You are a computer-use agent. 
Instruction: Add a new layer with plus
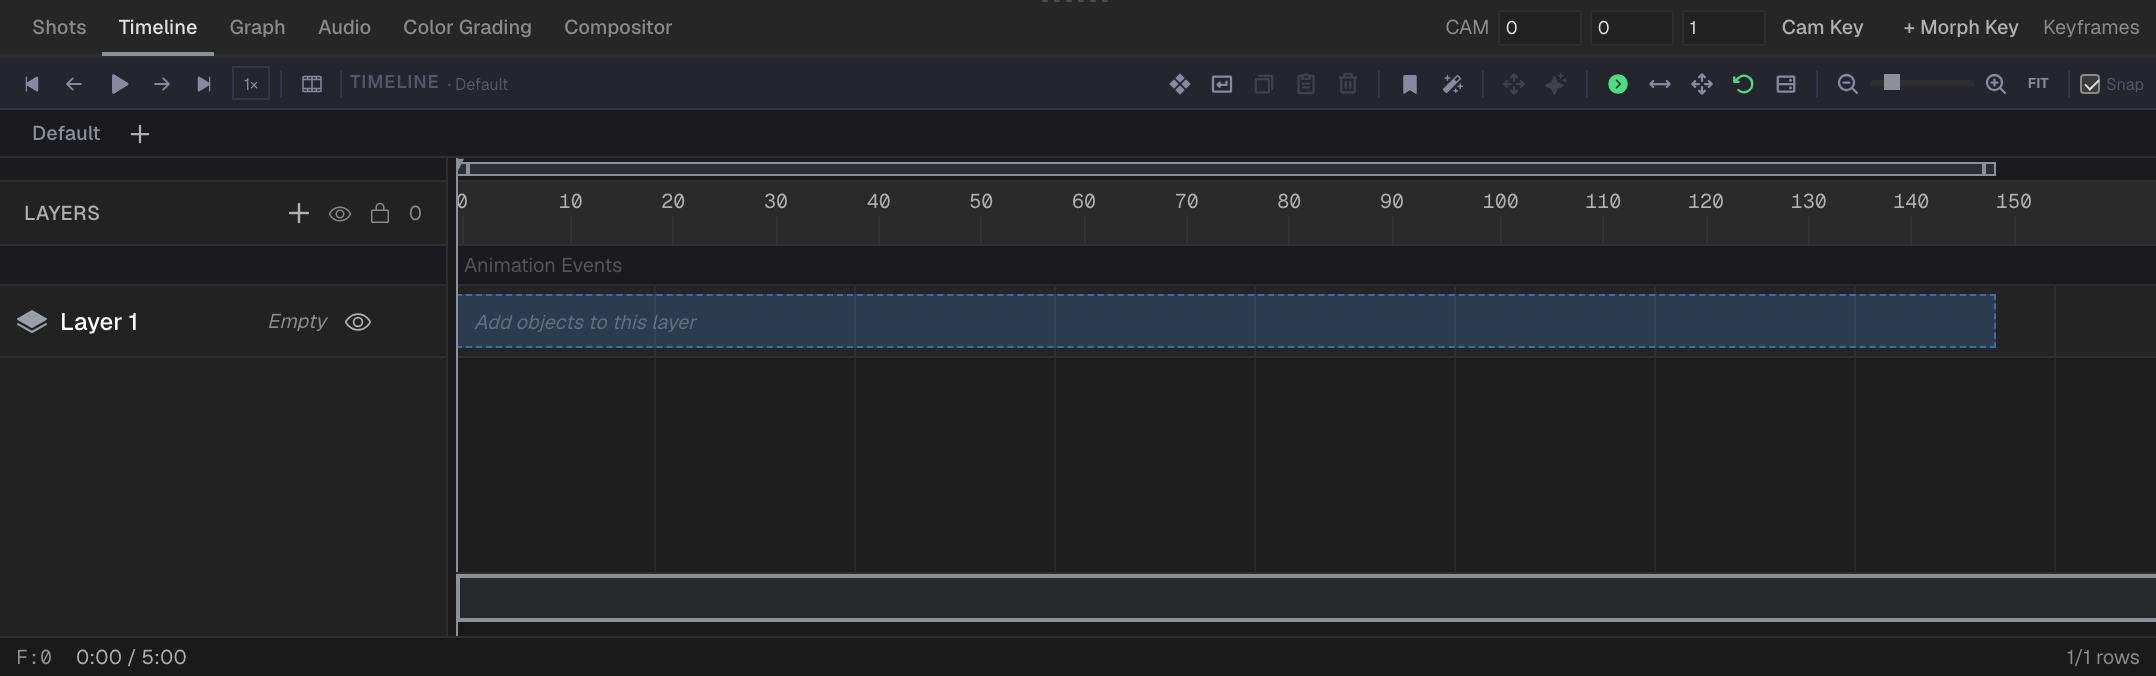click(x=298, y=213)
